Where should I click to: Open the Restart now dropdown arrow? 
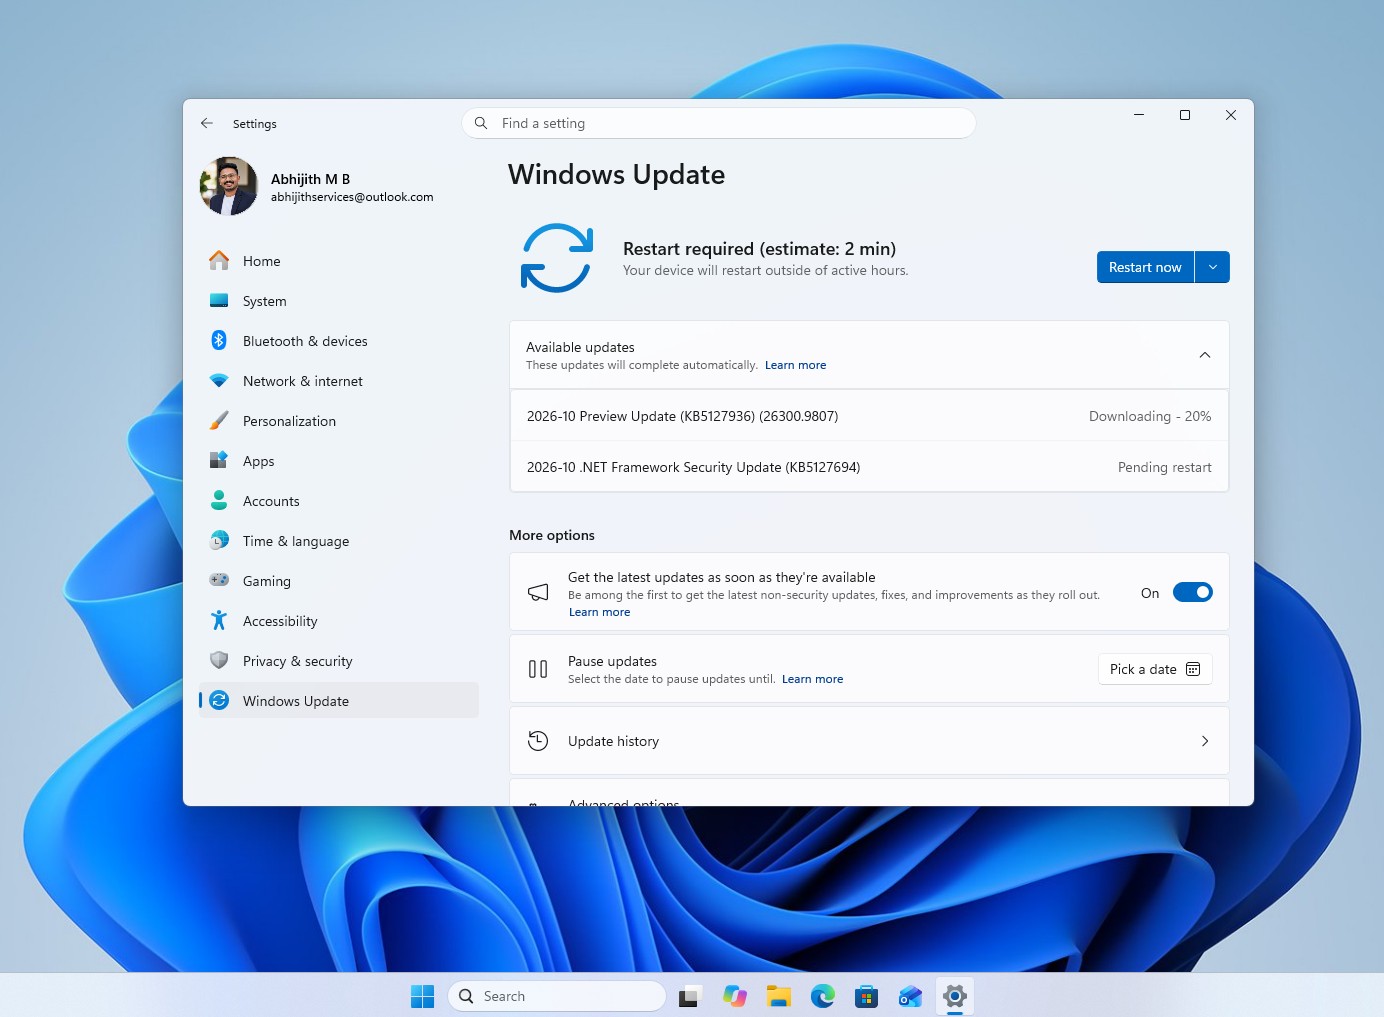[x=1212, y=267]
